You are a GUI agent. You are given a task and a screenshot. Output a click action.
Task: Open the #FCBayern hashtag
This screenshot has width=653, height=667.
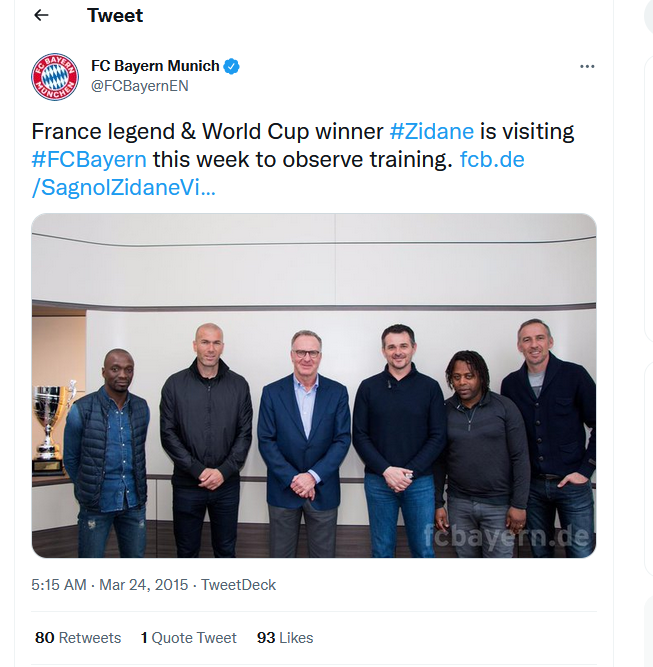pos(89,159)
